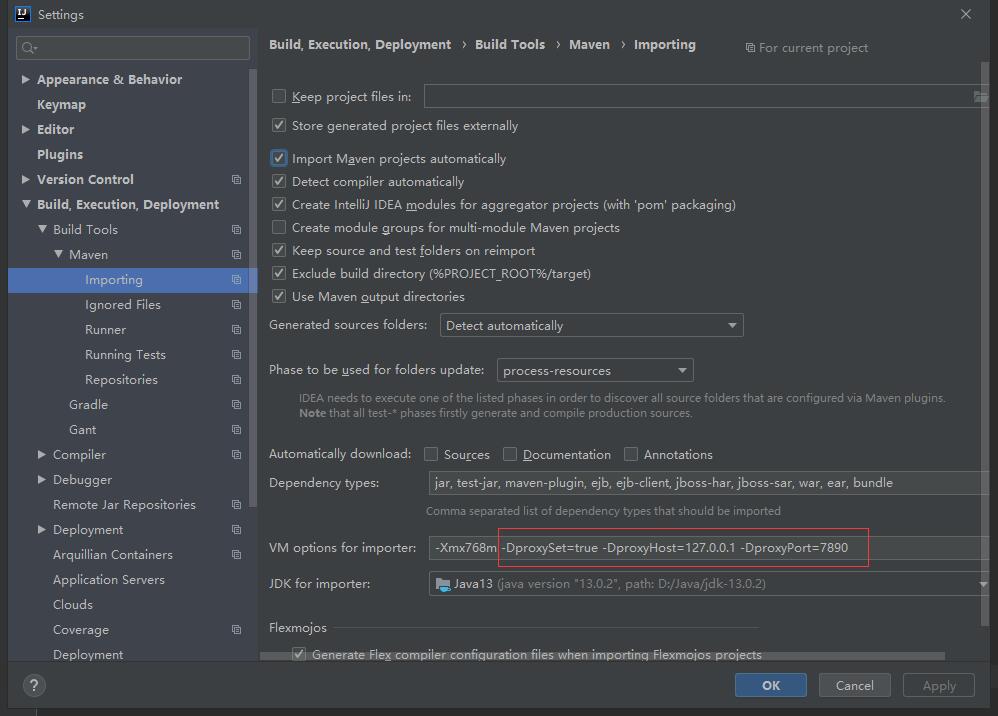
Task: Expand the Version Control node arrow
Action: [25, 179]
